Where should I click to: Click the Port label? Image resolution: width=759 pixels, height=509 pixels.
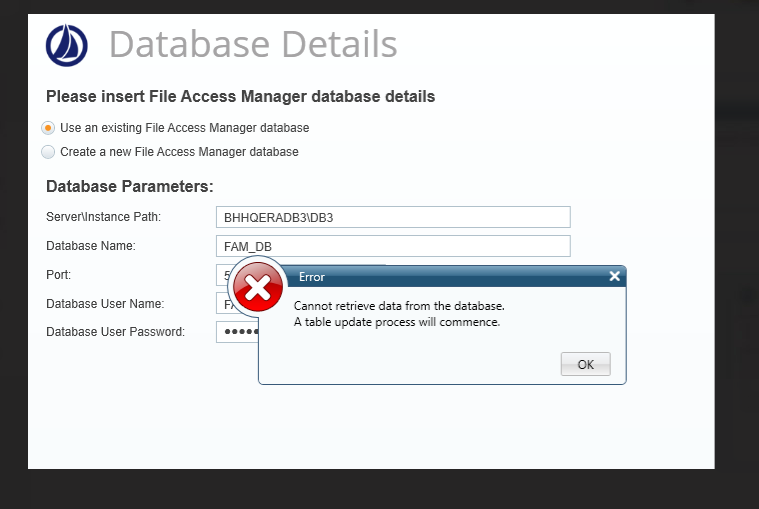58,274
